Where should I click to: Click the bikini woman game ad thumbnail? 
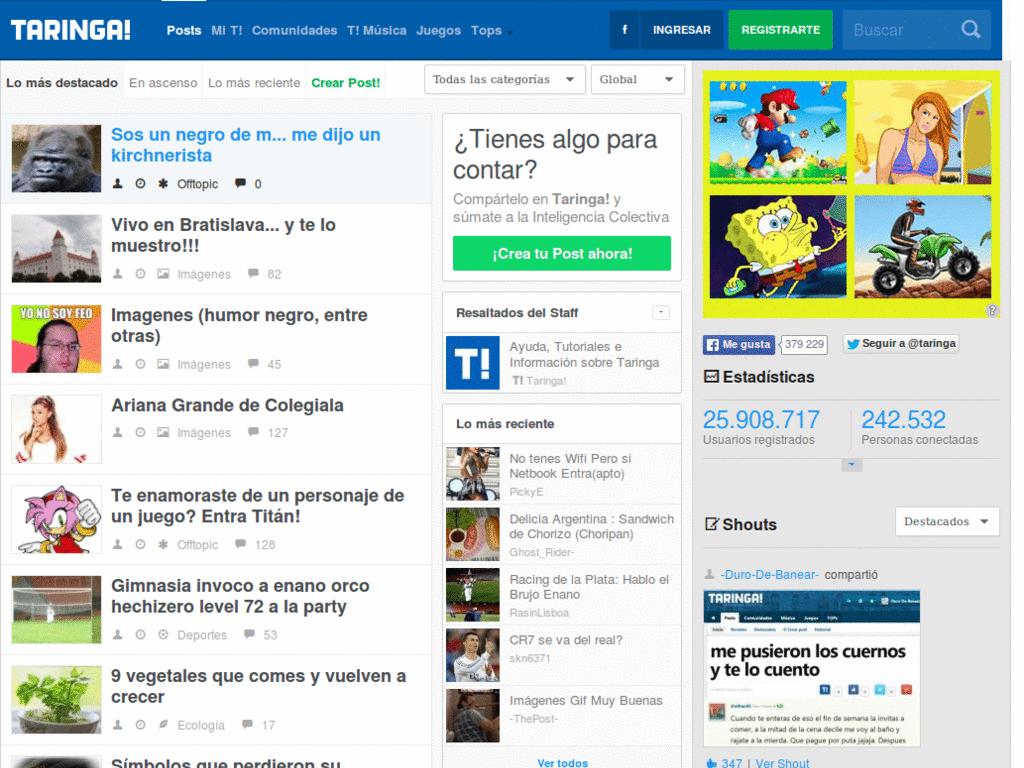pos(923,133)
